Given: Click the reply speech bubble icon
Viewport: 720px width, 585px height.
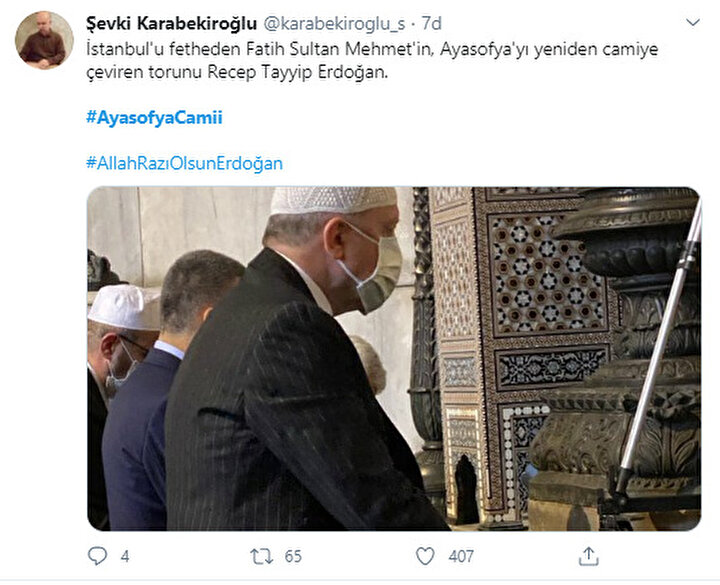Looking at the screenshot, I should coord(97,556).
